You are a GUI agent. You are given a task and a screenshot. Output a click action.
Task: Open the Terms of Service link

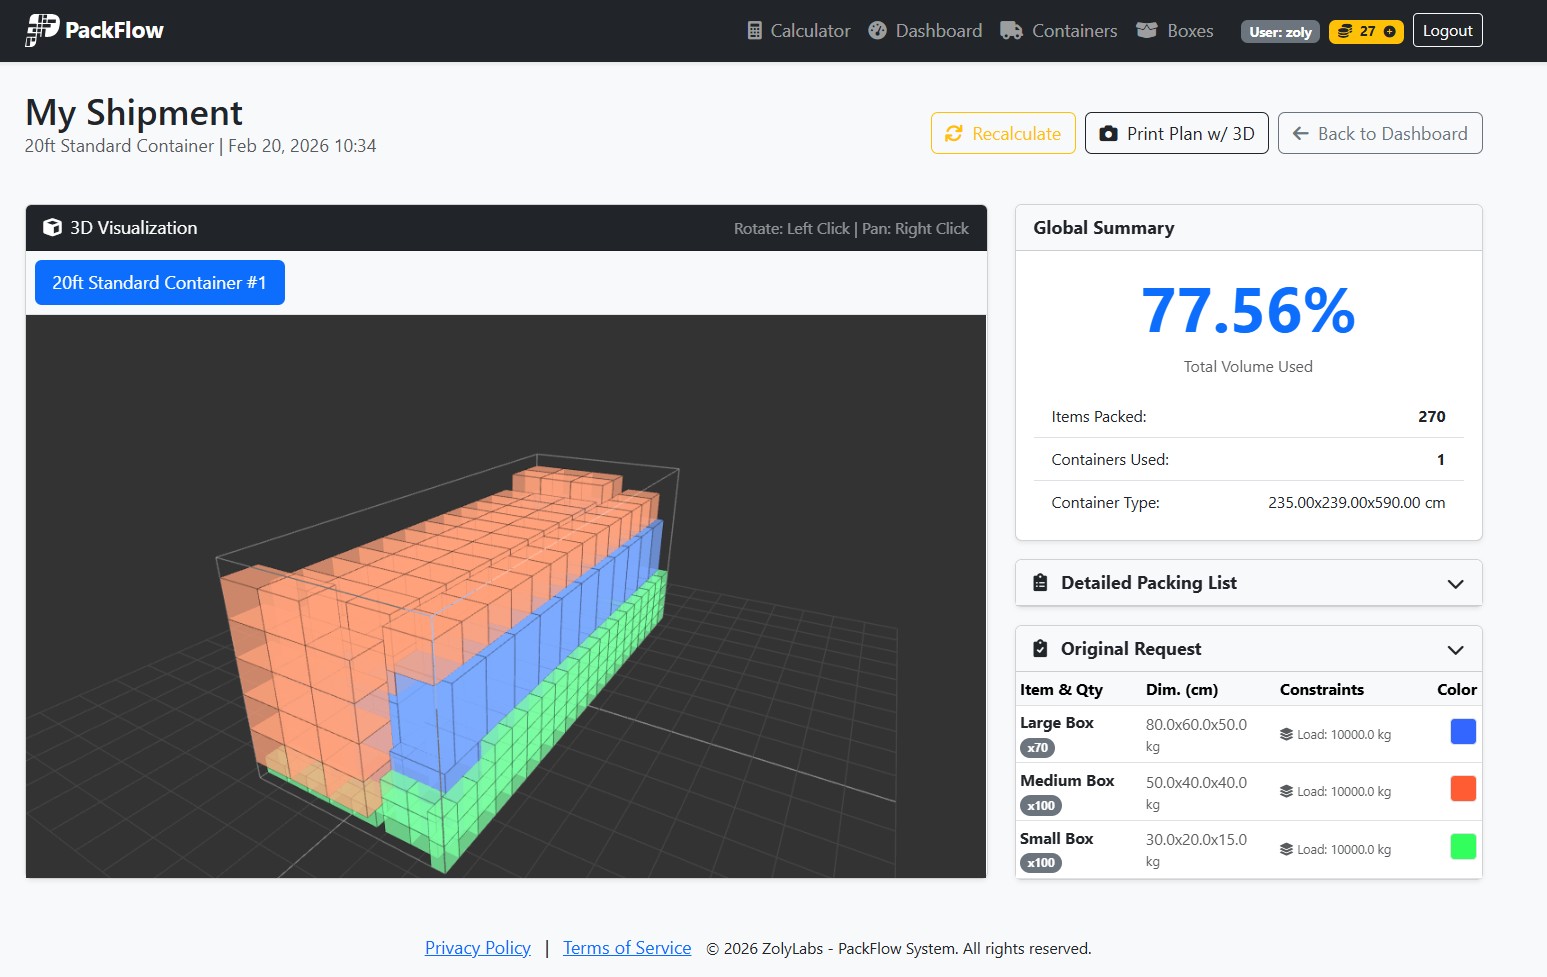click(x=627, y=947)
